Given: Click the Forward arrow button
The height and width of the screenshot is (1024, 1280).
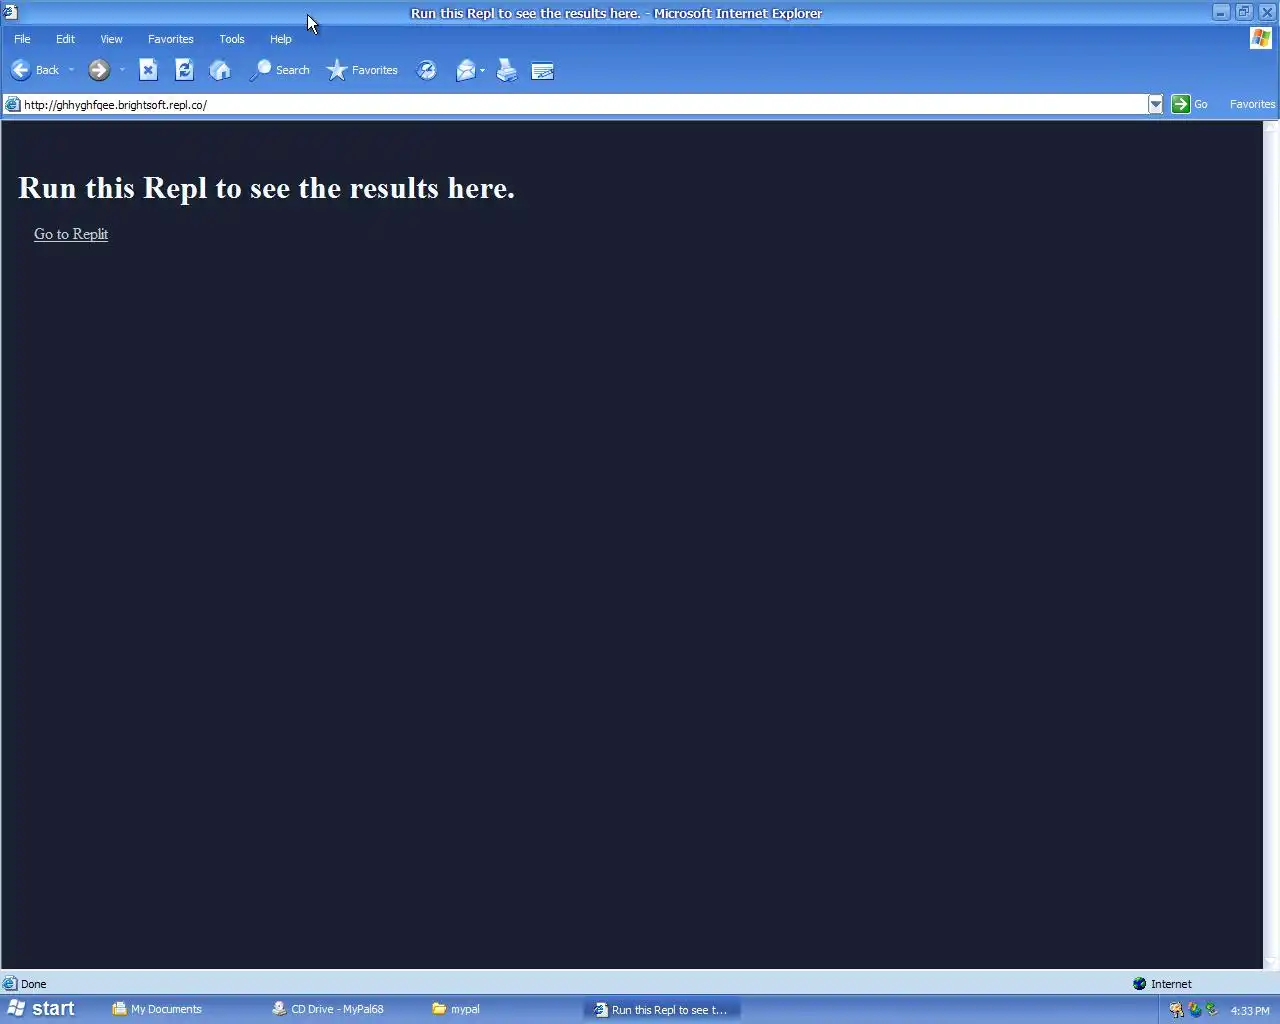Looking at the screenshot, I should click(x=98, y=70).
